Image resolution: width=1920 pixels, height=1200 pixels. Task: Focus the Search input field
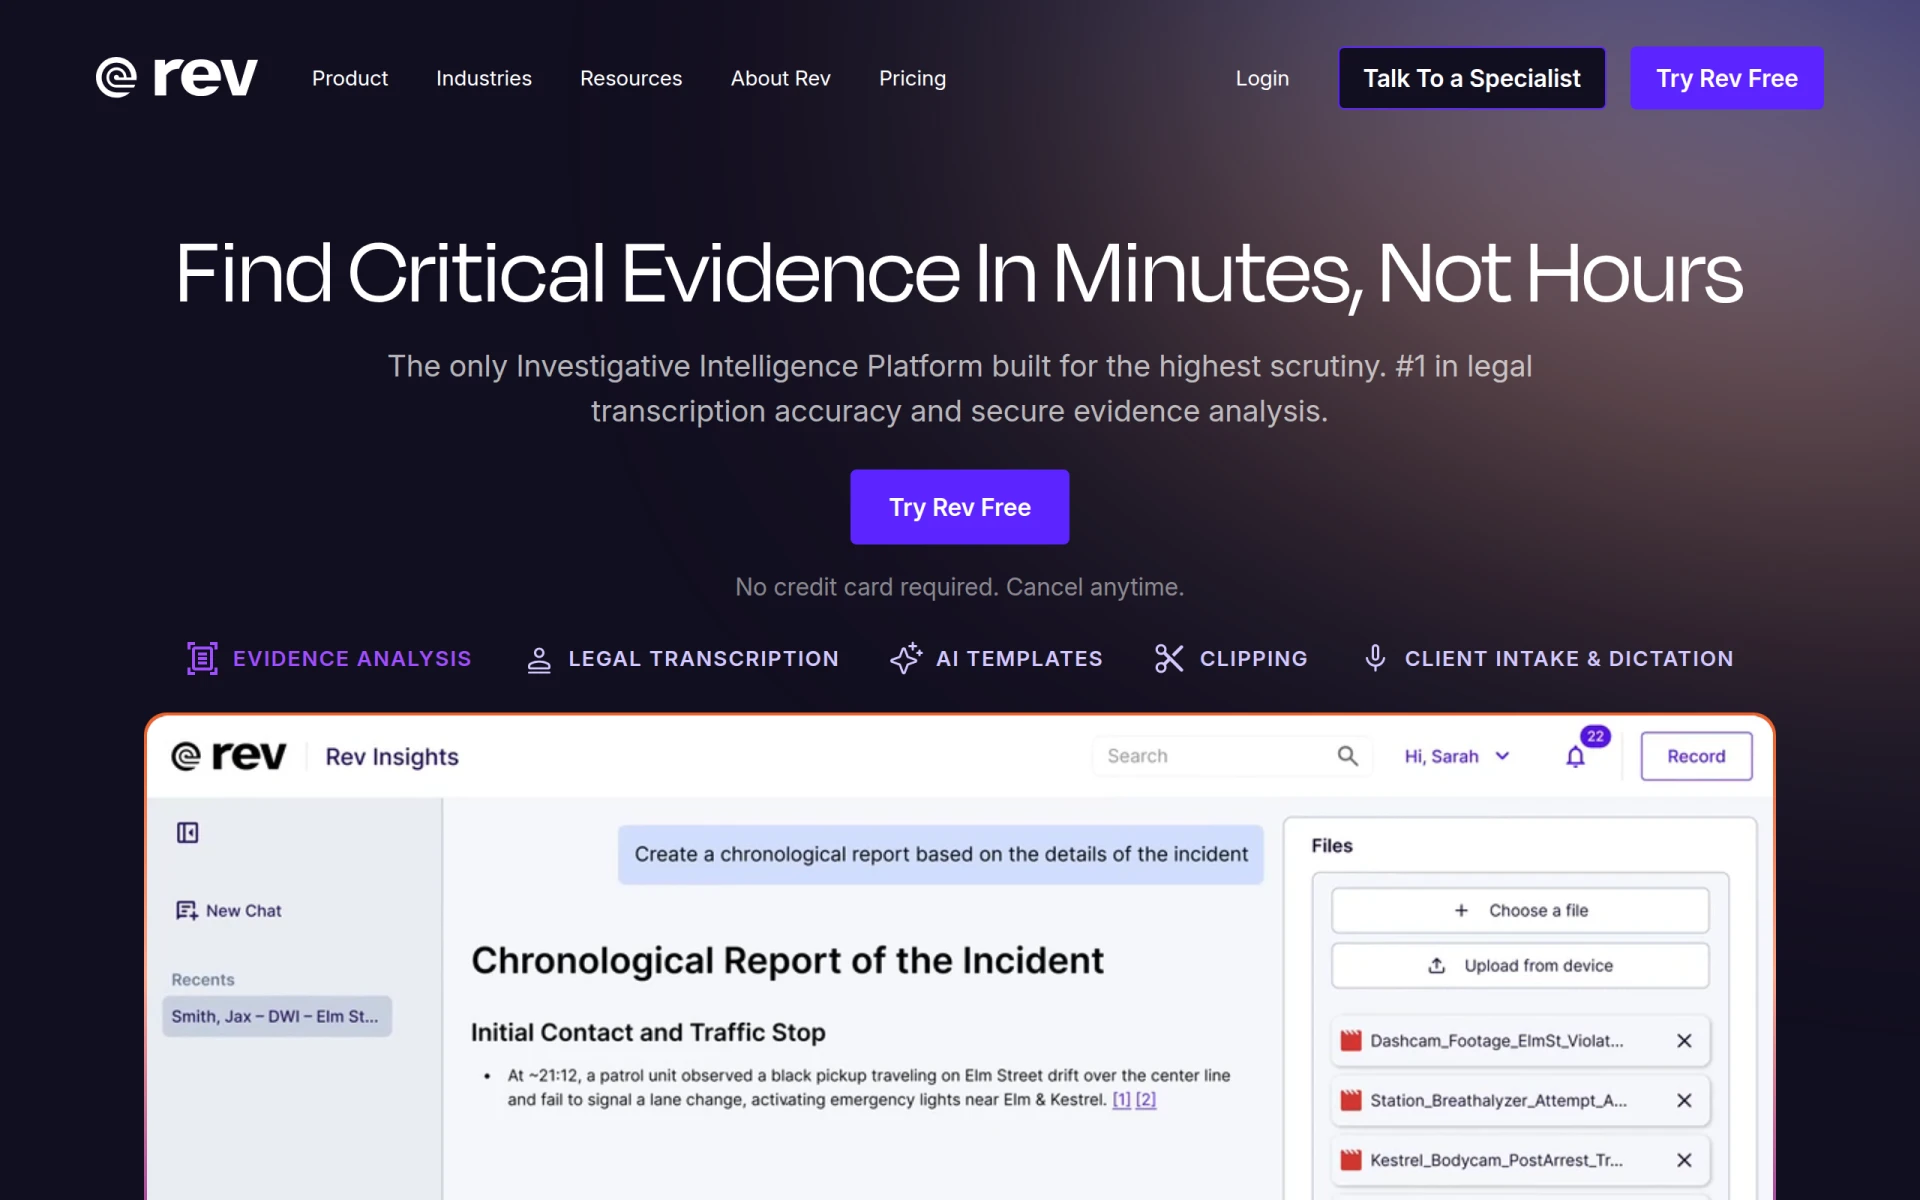tap(1232, 756)
